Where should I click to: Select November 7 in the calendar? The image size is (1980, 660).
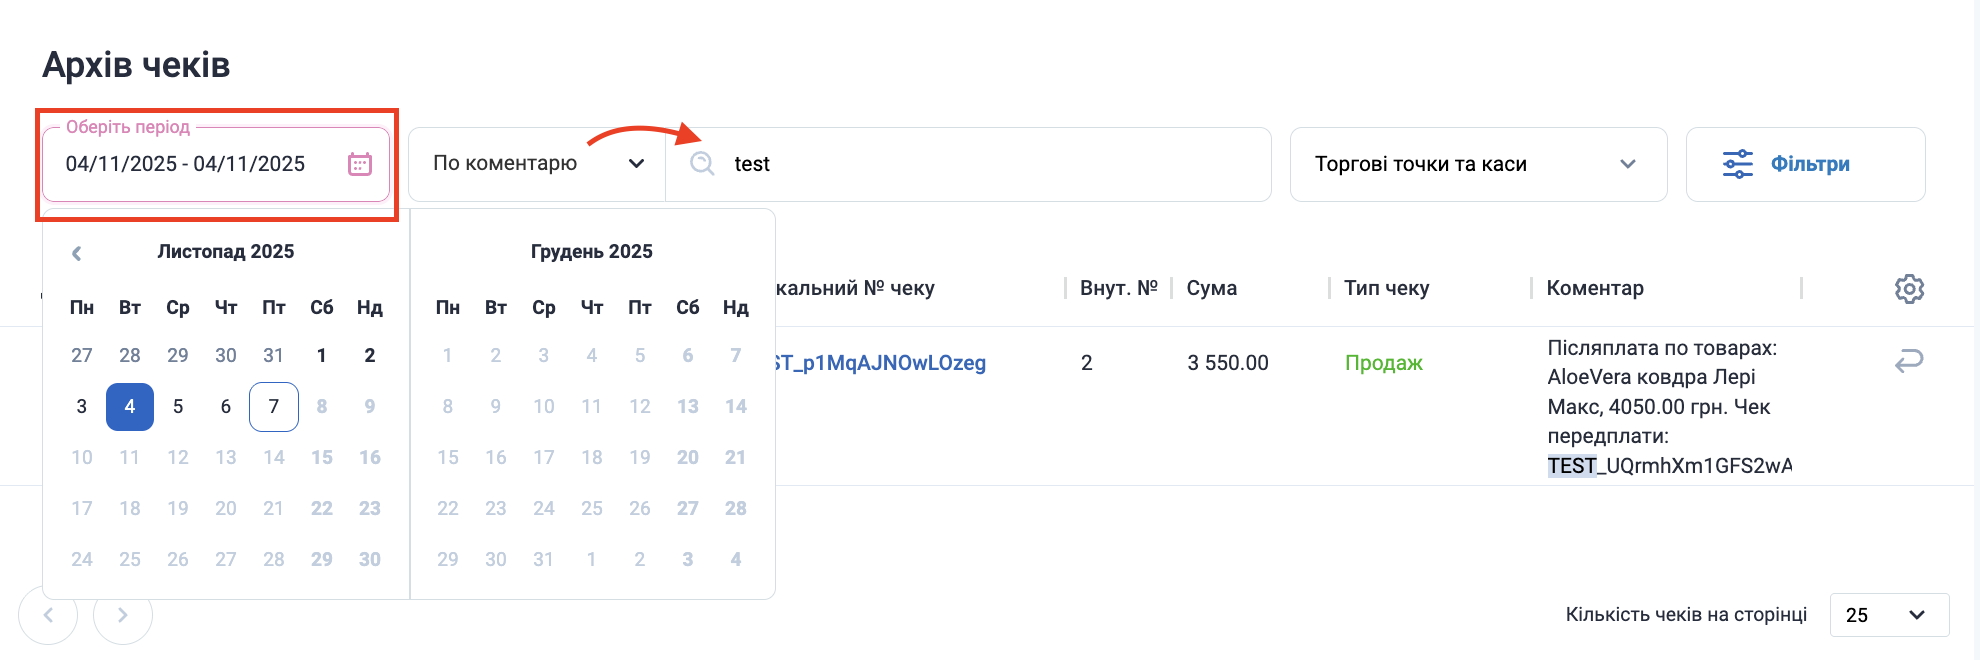coord(273,407)
